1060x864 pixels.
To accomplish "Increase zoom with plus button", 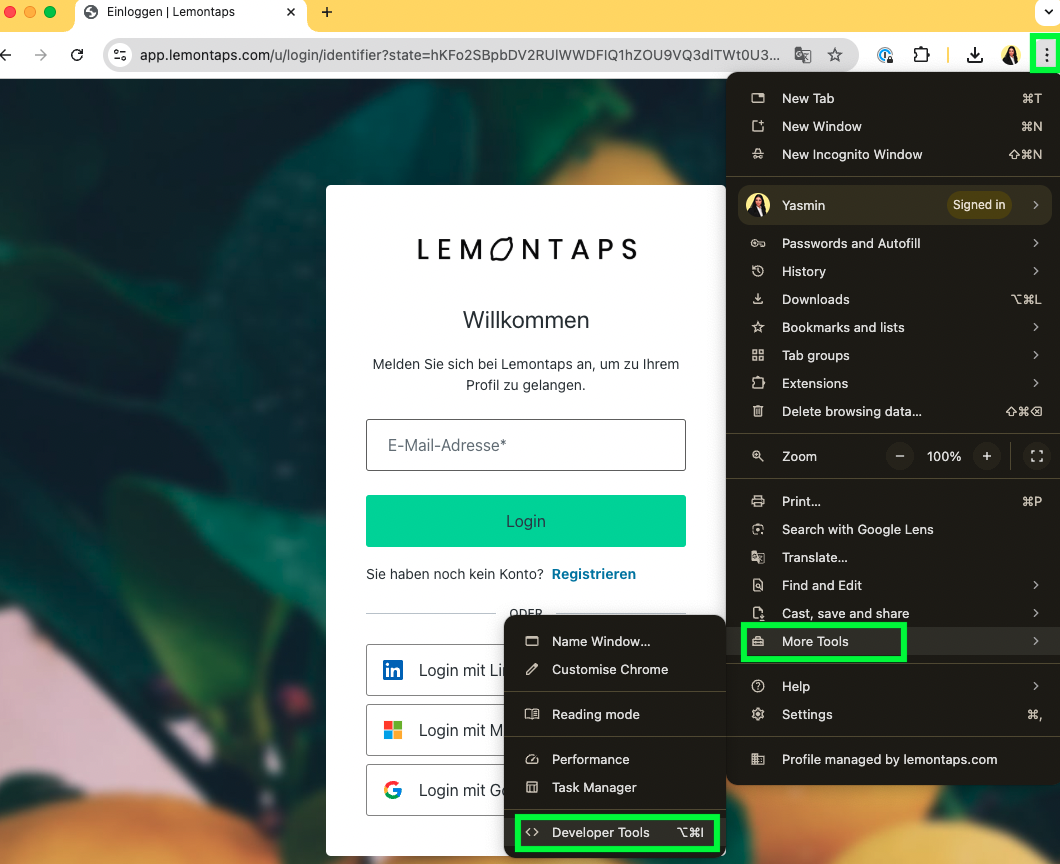I will [986, 456].
